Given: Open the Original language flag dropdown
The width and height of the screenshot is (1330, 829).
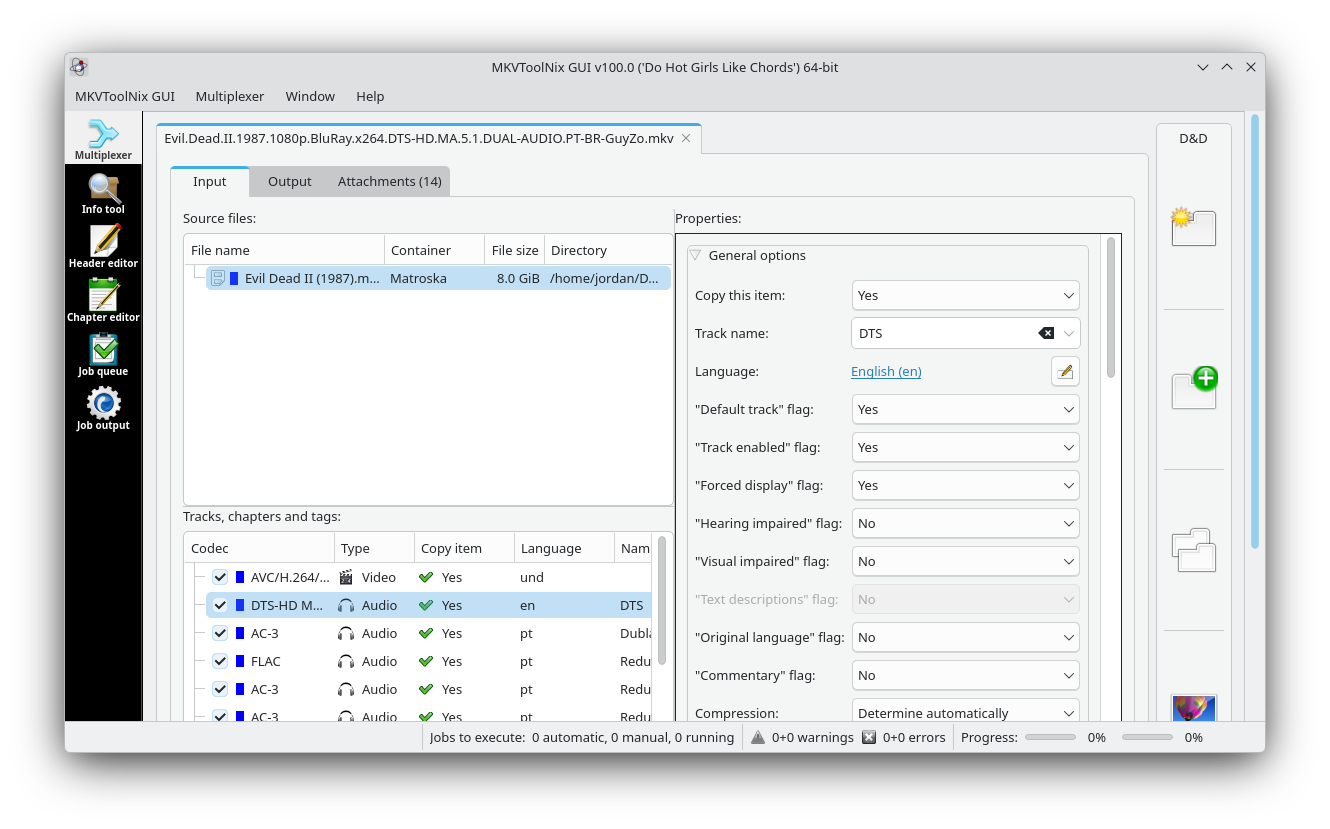Looking at the screenshot, I should point(965,637).
